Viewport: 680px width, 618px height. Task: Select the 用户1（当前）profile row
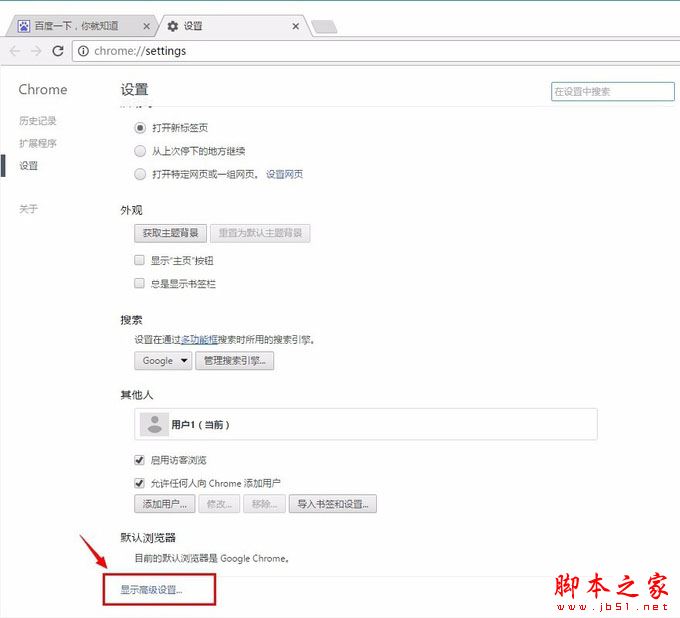click(x=366, y=424)
